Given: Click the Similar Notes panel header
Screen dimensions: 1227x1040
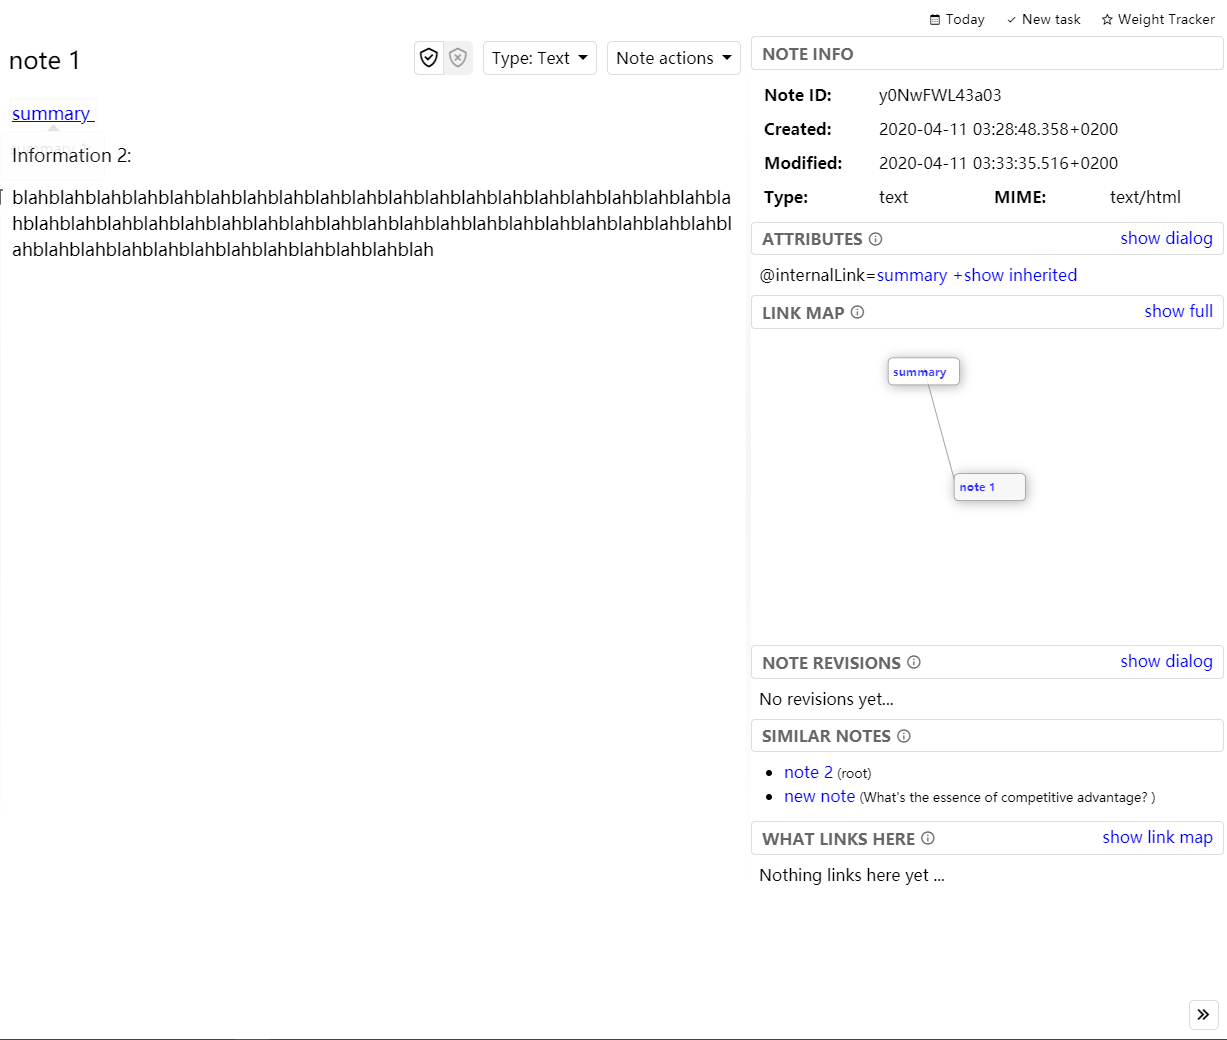Looking at the screenshot, I should 987,736.
